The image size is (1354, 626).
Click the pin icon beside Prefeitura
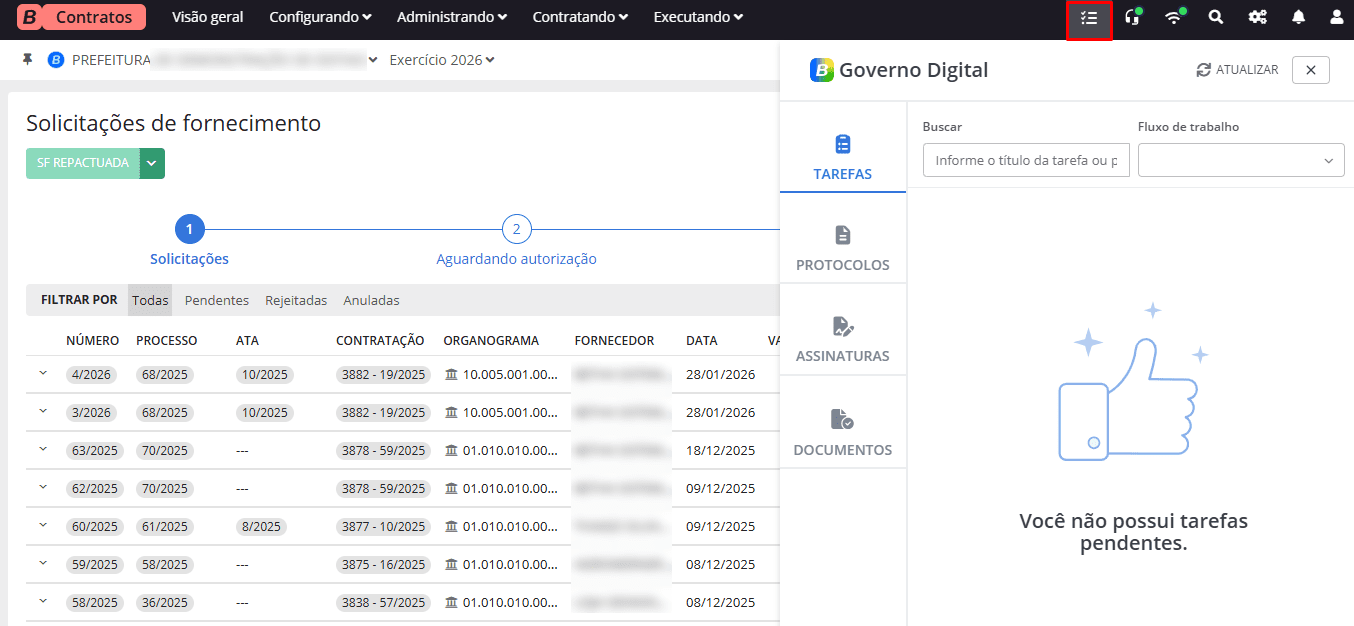tap(28, 60)
